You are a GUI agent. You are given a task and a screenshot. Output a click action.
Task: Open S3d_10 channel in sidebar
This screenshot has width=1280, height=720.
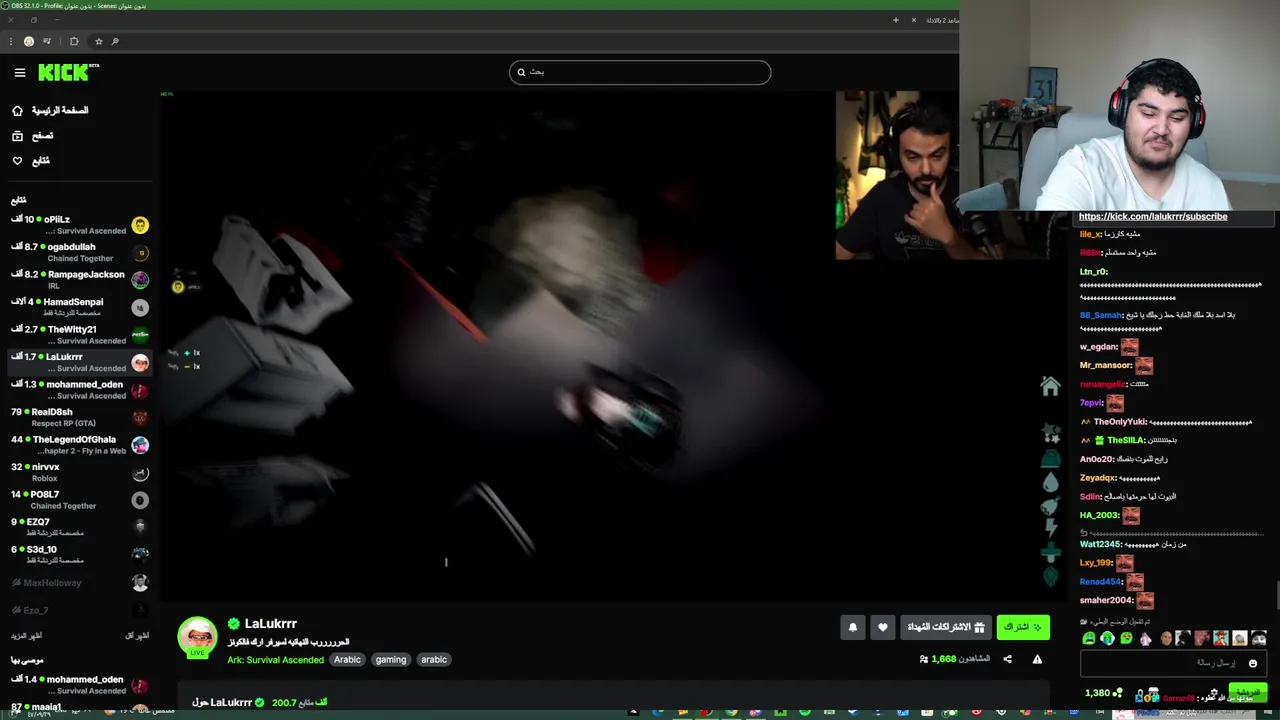point(80,555)
